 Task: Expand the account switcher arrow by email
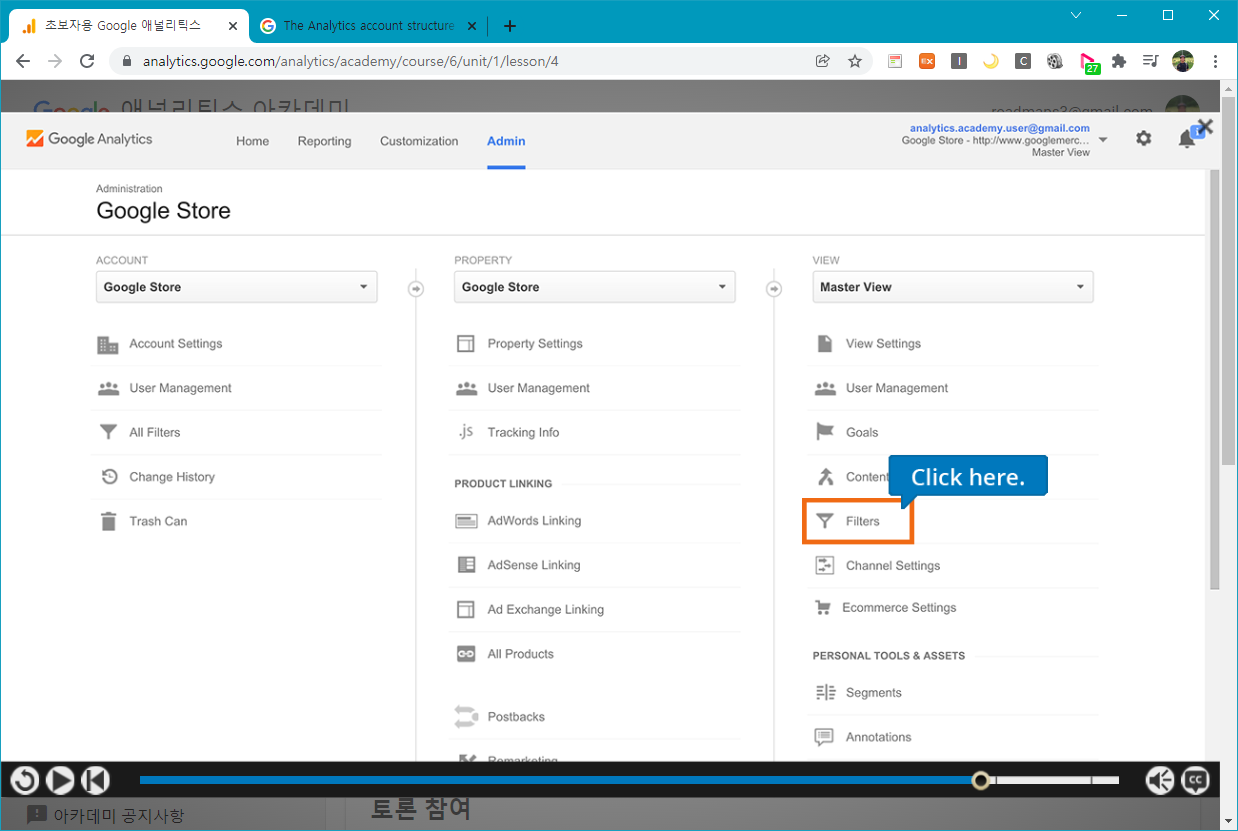tap(1103, 140)
